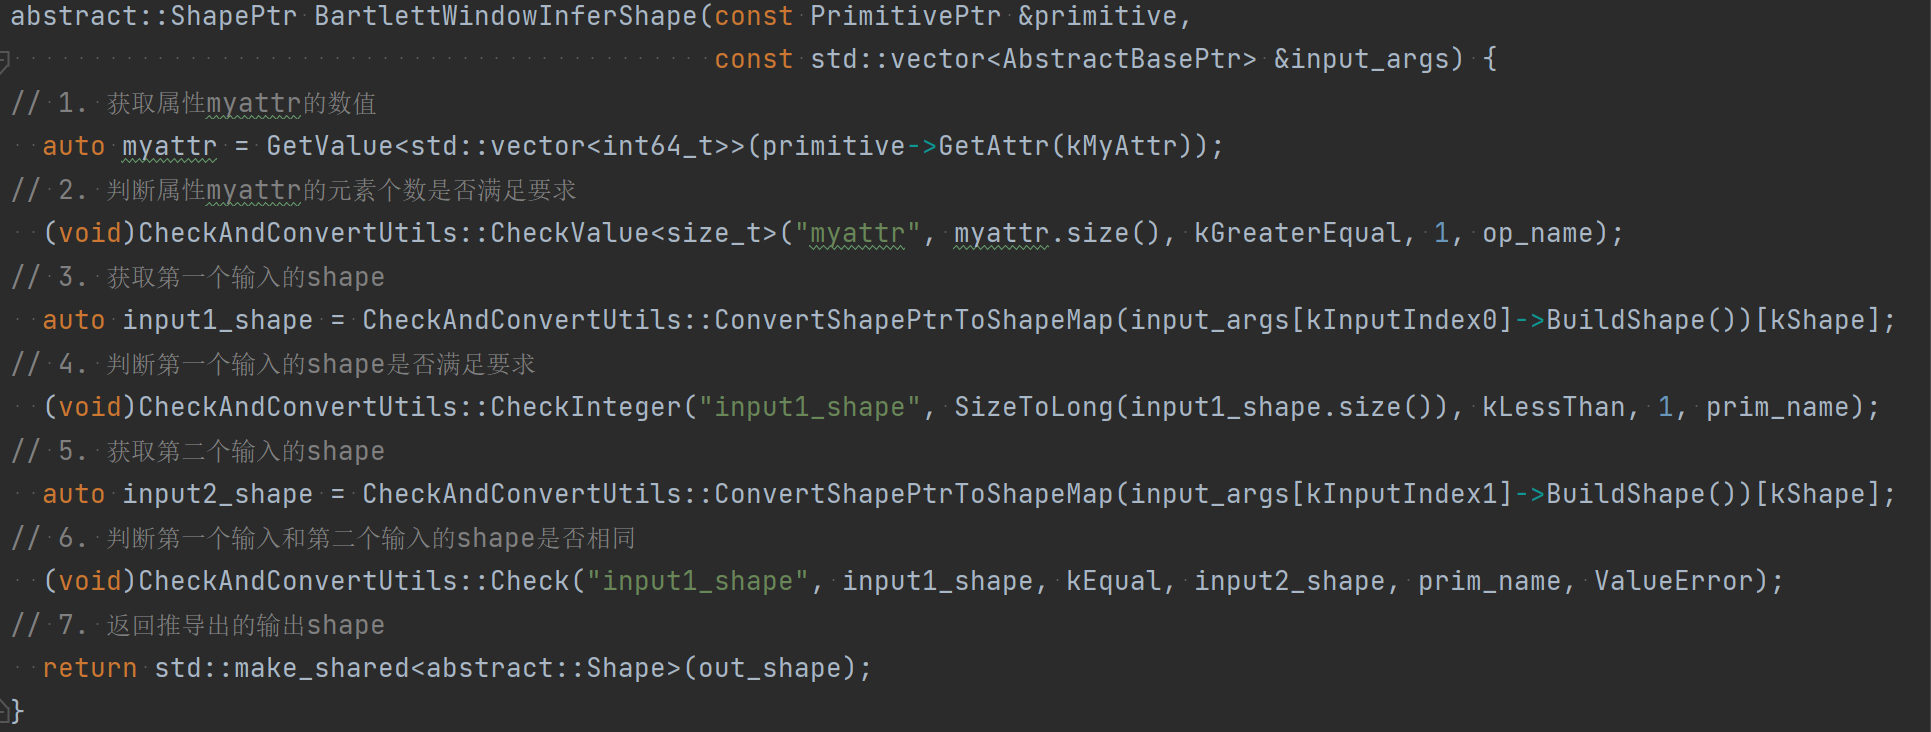Click out_shape in the return statement
The width and height of the screenshot is (1931, 732).
(770, 669)
